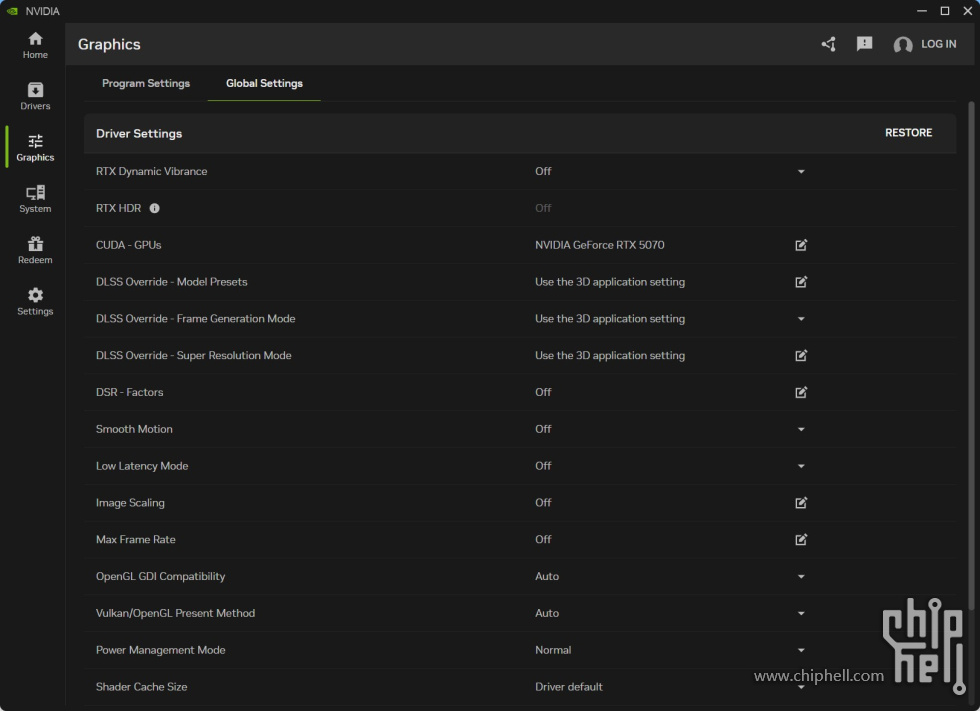The image size is (980, 711).
Task: Click the Max Frame Rate label
Action: (x=136, y=540)
